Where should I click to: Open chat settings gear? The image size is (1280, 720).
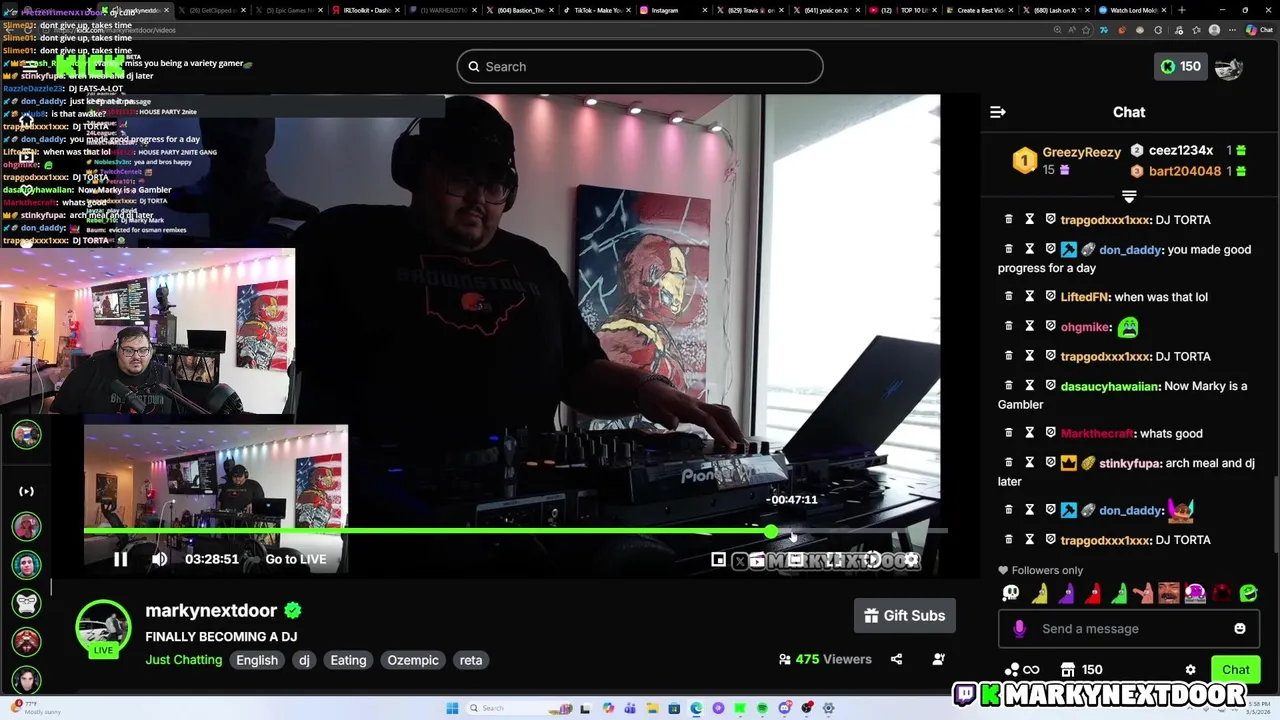[x=1190, y=670]
